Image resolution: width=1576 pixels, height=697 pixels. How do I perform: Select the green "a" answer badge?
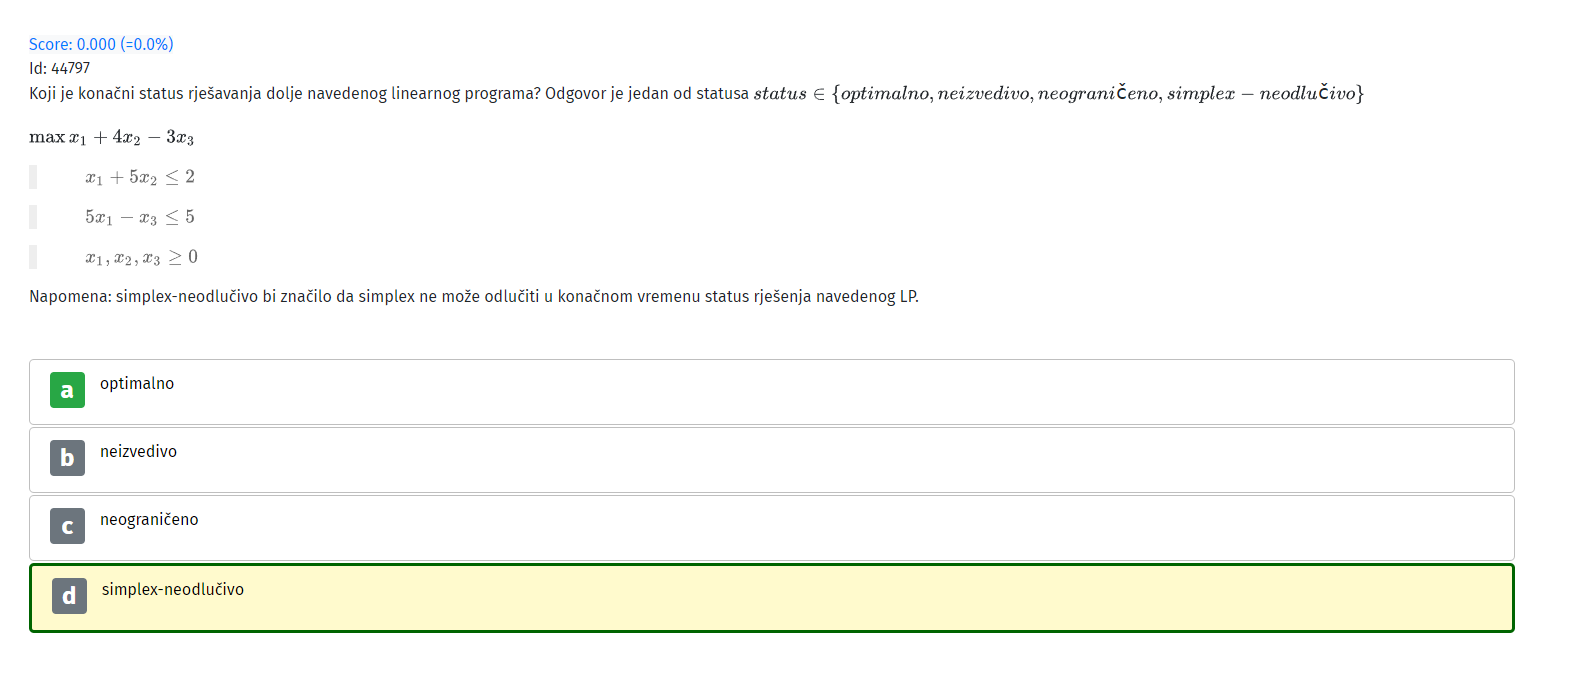point(67,390)
